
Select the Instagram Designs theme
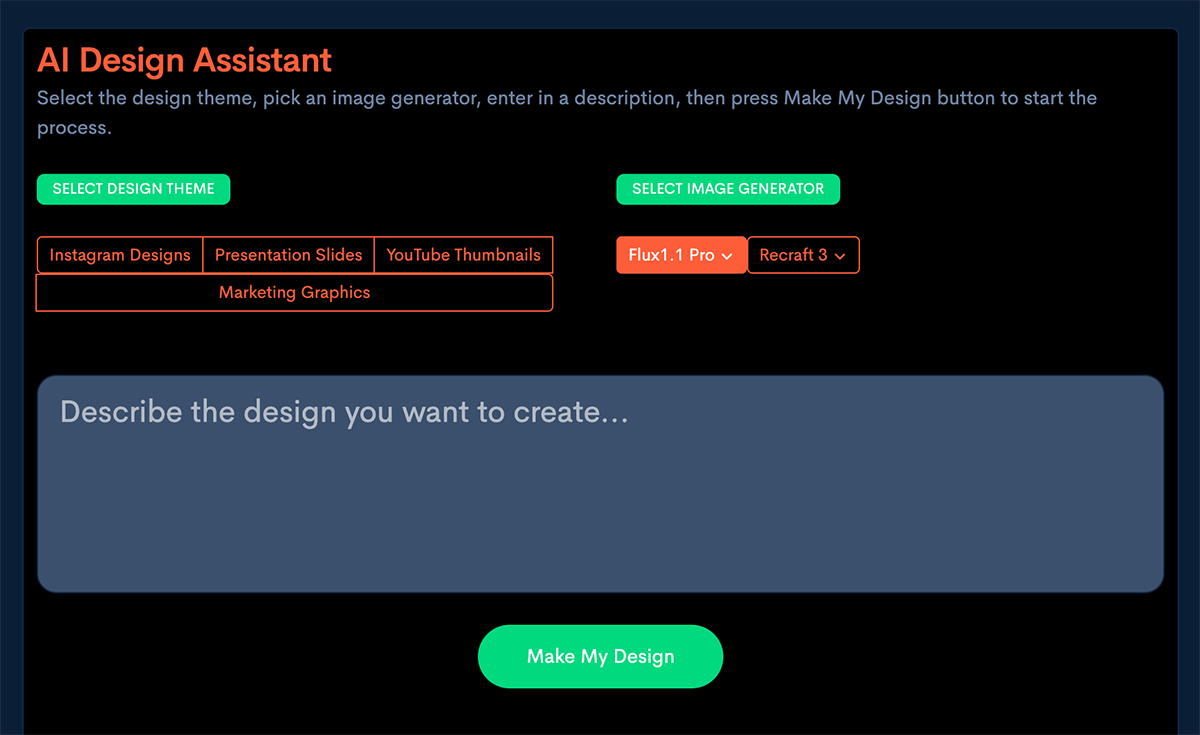point(120,255)
